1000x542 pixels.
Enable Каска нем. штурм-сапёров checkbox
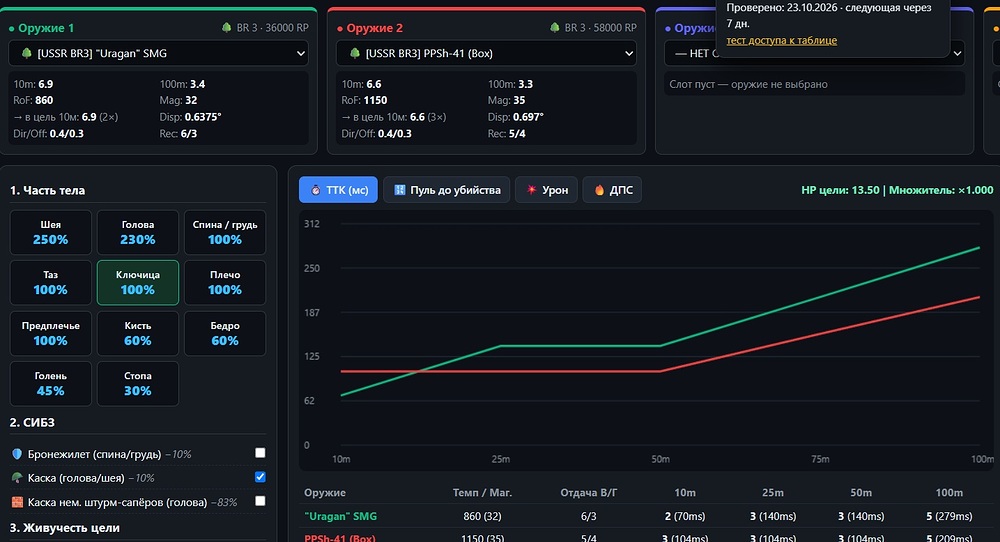click(260, 501)
